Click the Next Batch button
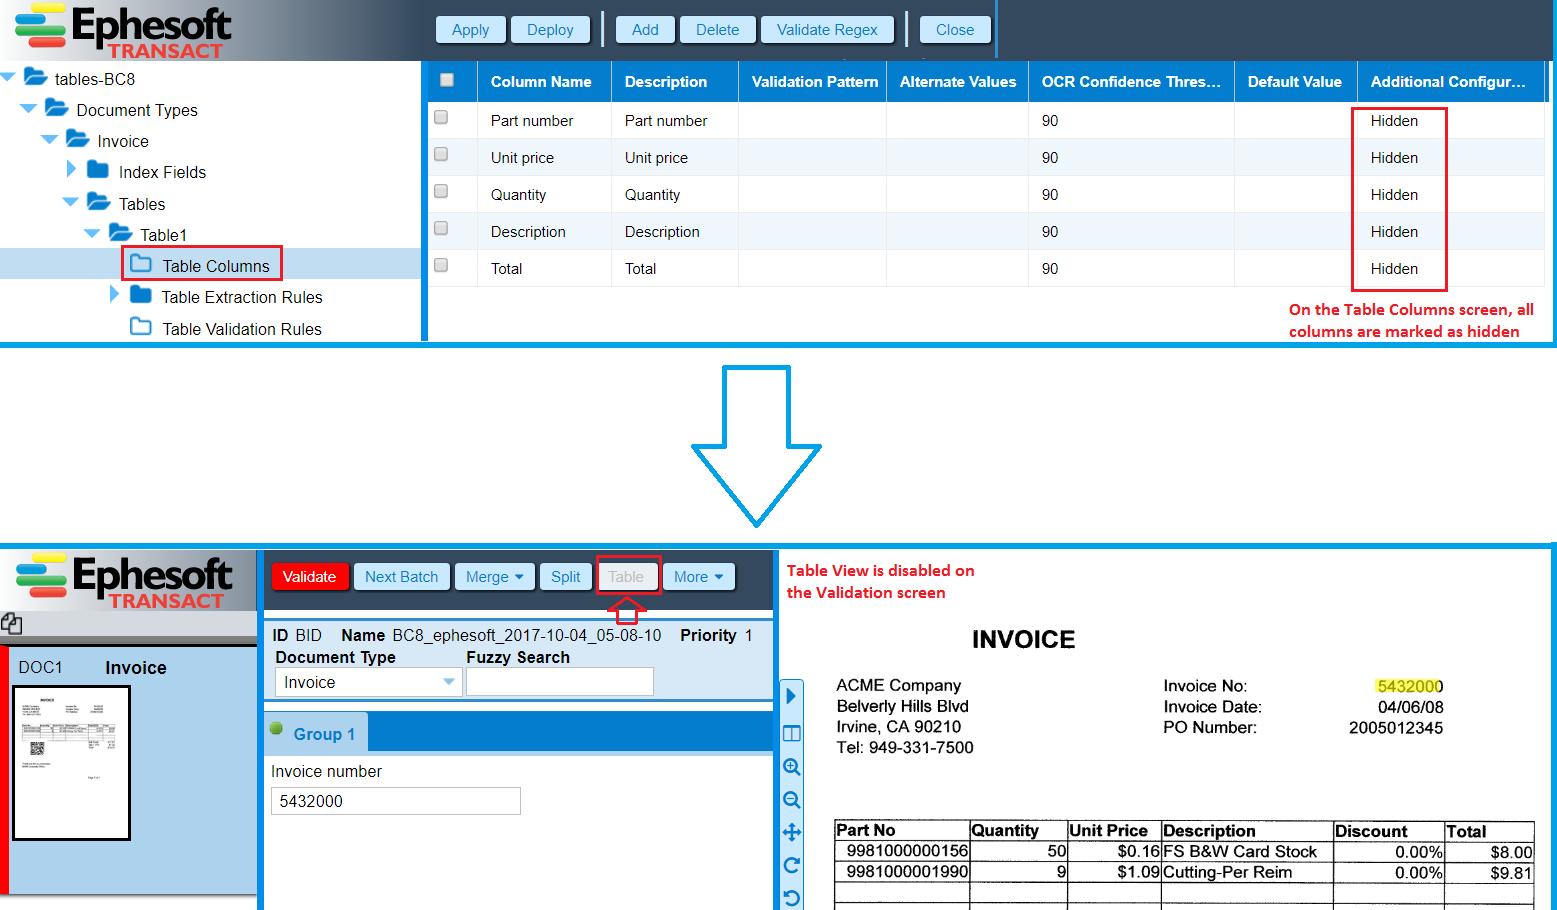This screenshot has width=1557, height=910. (x=401, y=576)
